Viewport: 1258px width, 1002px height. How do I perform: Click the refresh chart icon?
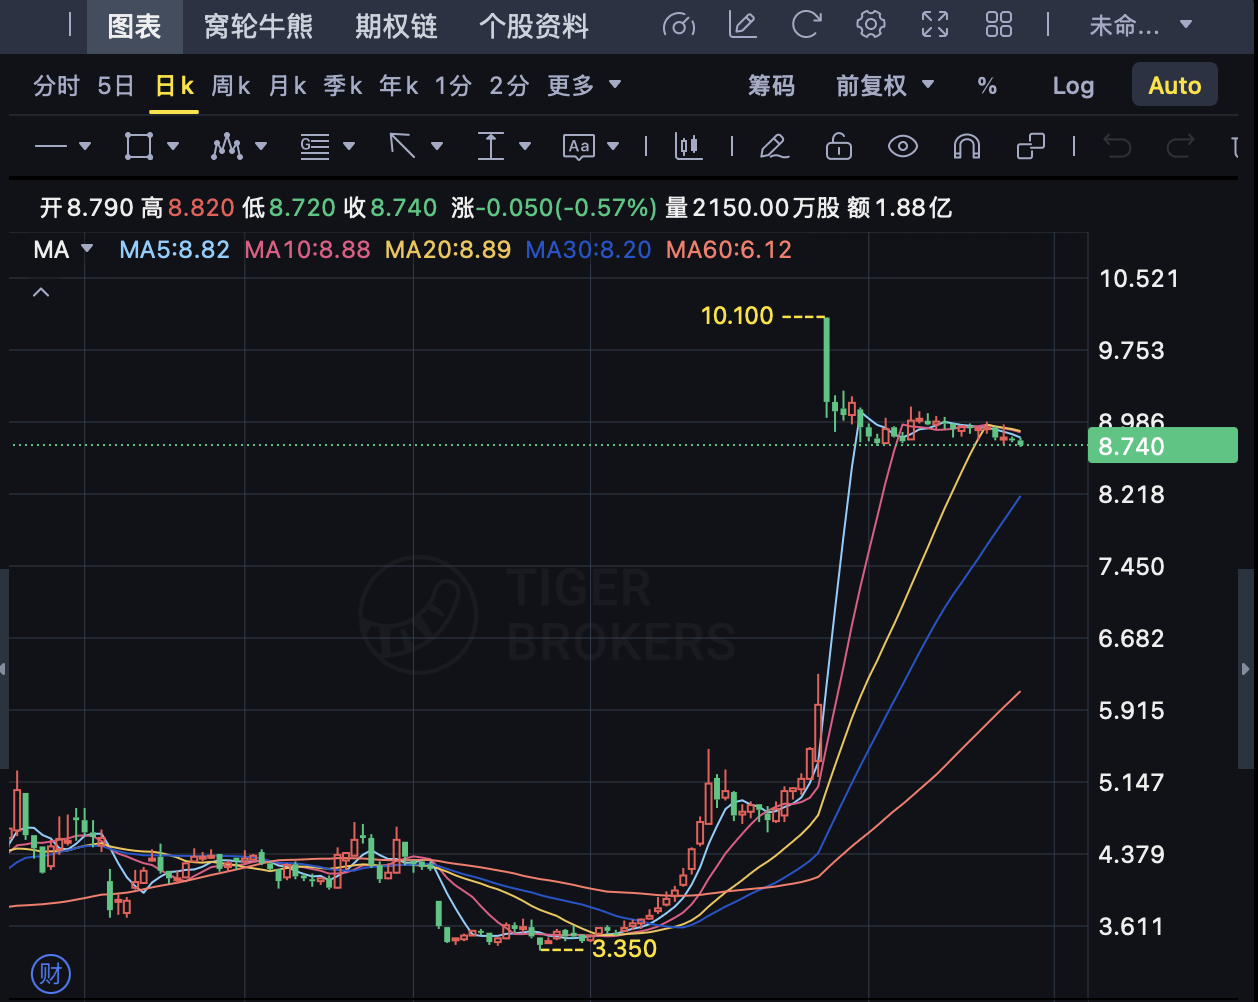(x=806, y=25)
